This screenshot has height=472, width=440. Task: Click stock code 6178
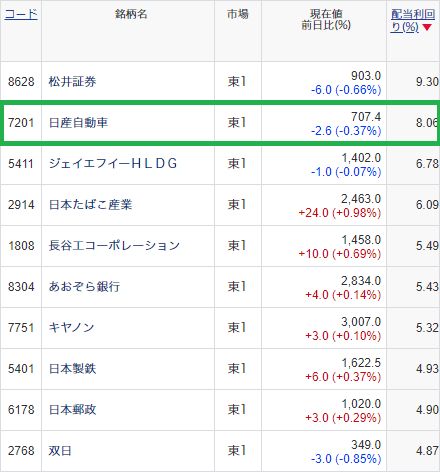pyautogui.click(x=21, y=410)
